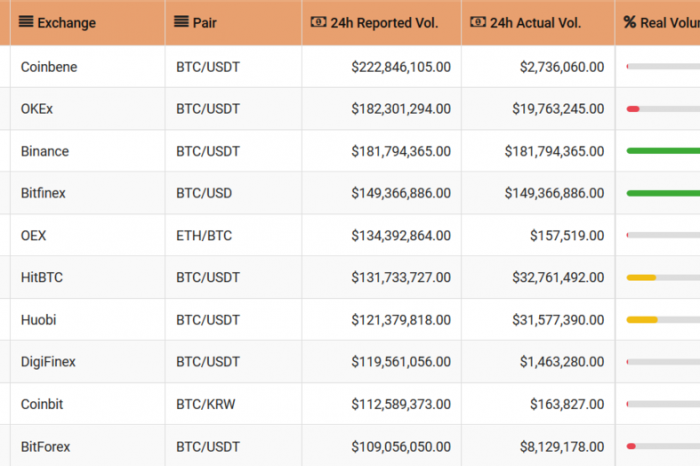Click the list icon beside Pair header
This screenshot has width=700, height=466.
point(181,21)
